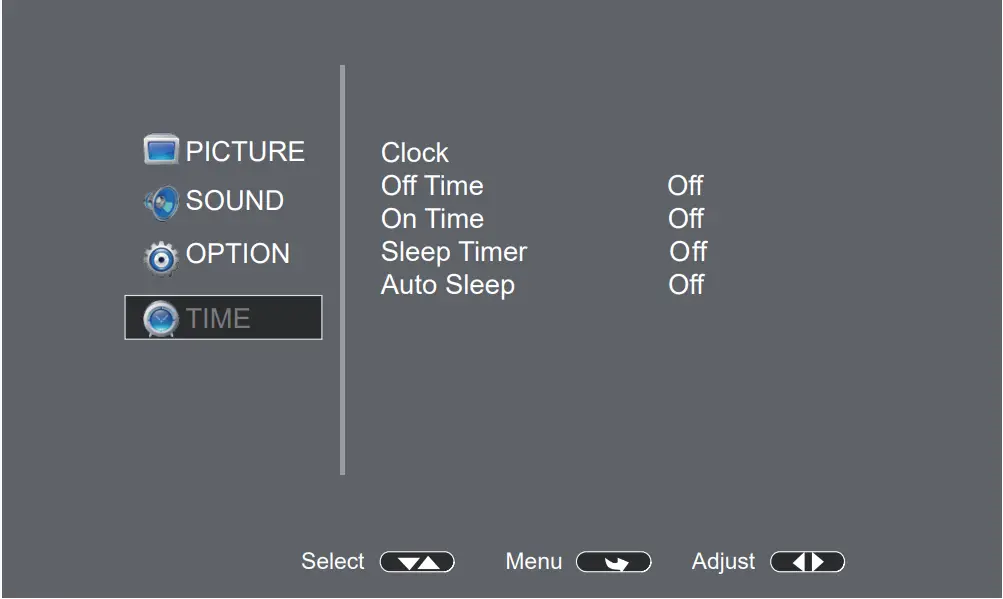Select the Off Time setting label

432,186
